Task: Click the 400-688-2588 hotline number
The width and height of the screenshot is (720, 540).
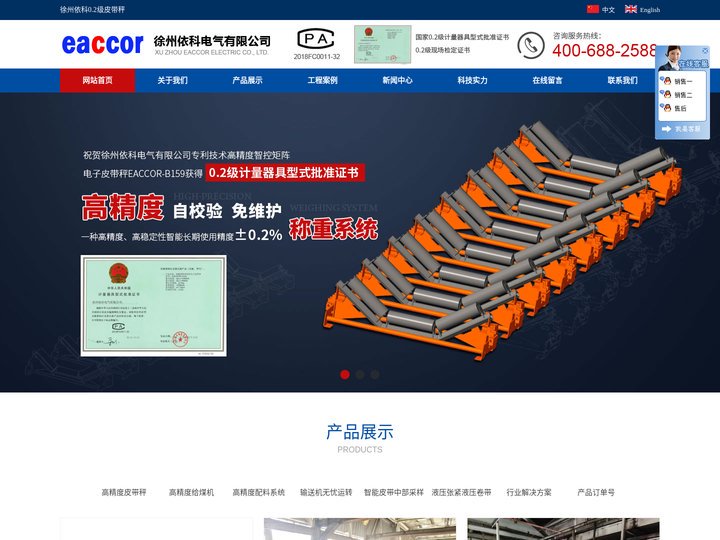Action: point(604,51)
